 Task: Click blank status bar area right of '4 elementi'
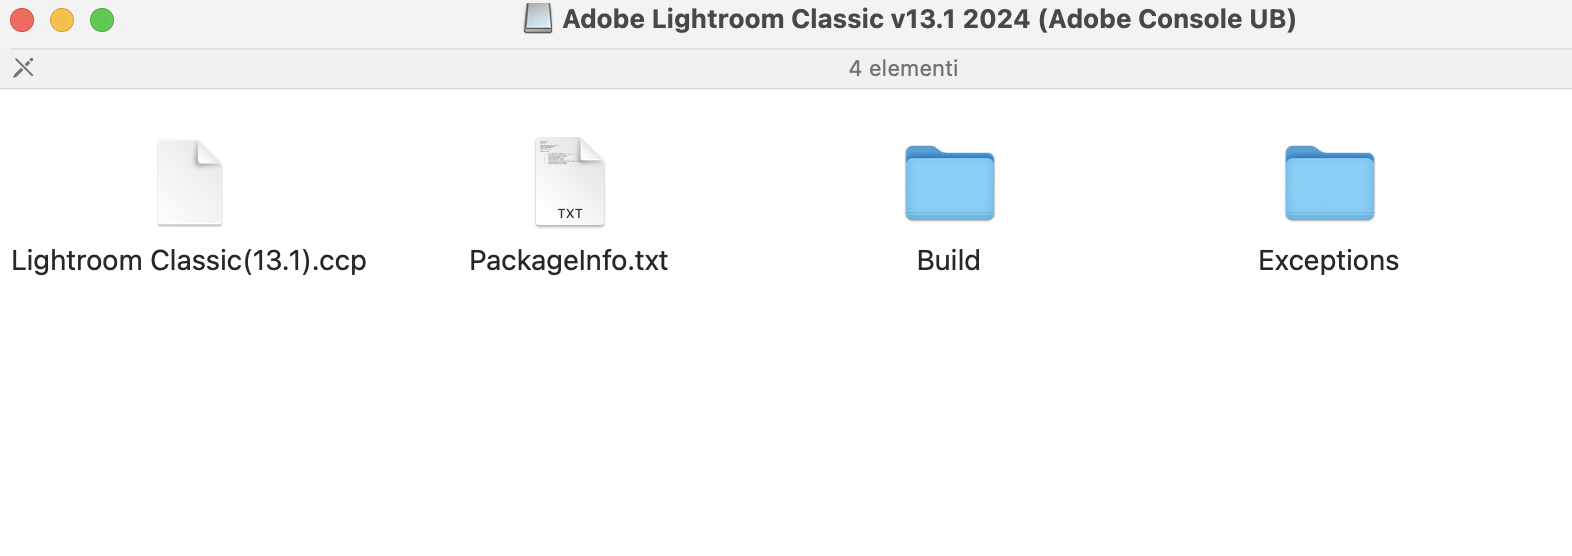pos(1260,68)
